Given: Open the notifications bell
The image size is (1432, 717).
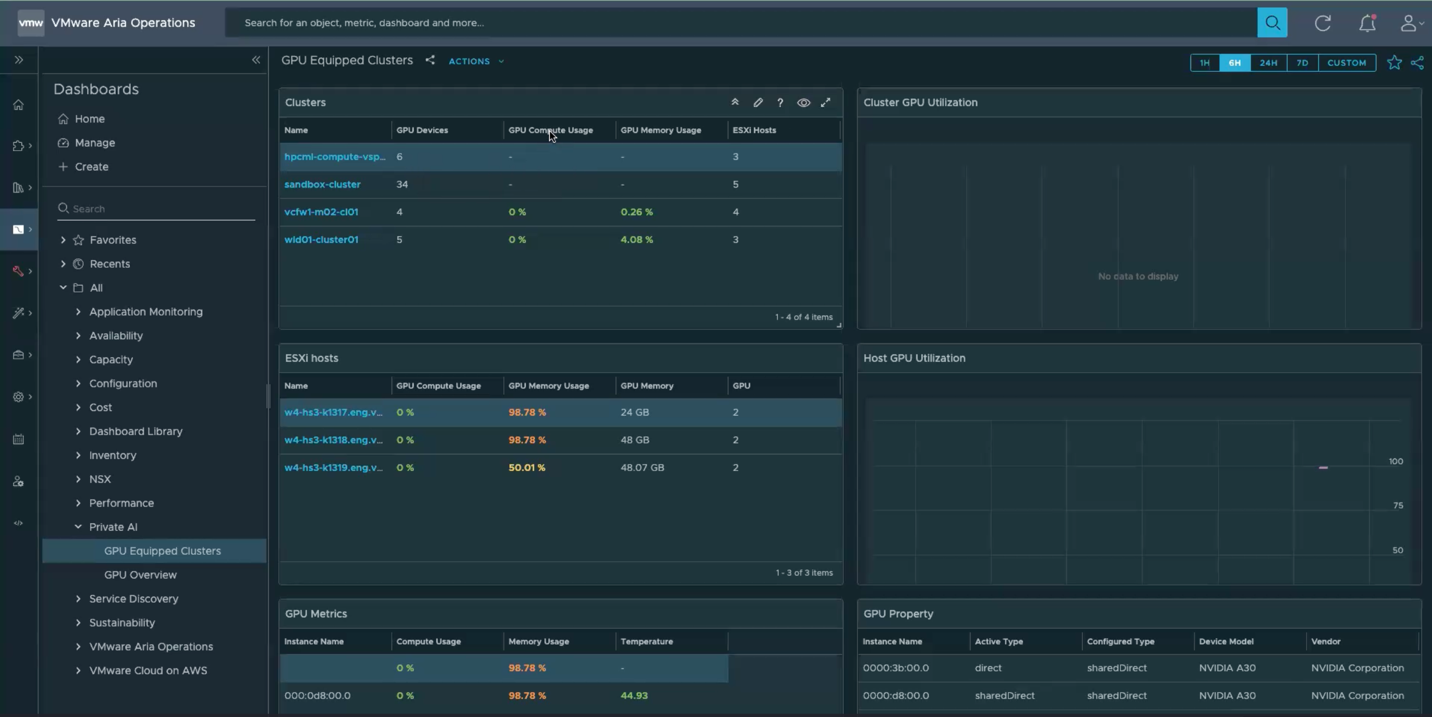Looking at the screenshot, I should coord(1366,23).
